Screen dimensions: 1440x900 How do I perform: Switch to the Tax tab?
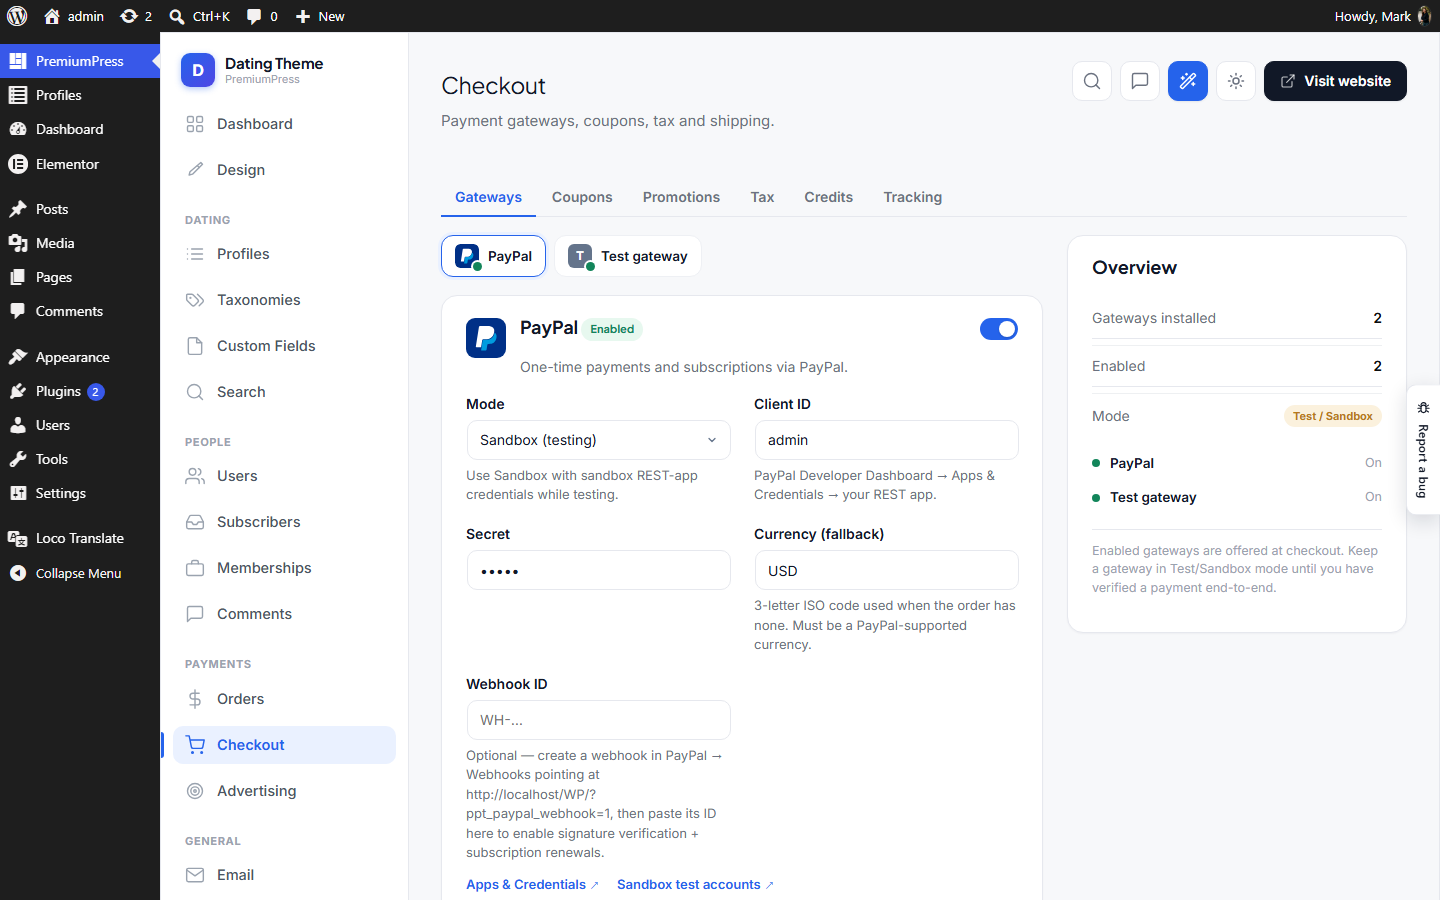point(762,197)
